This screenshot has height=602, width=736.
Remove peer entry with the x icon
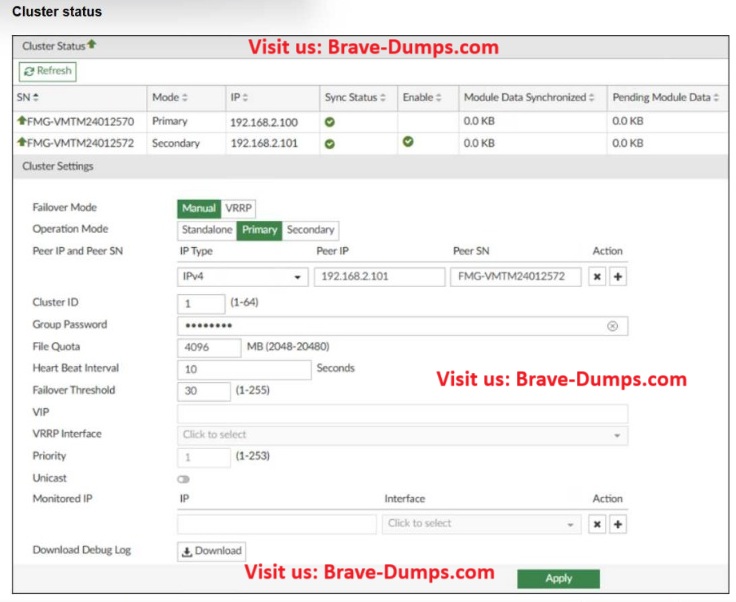coord(597,277)
